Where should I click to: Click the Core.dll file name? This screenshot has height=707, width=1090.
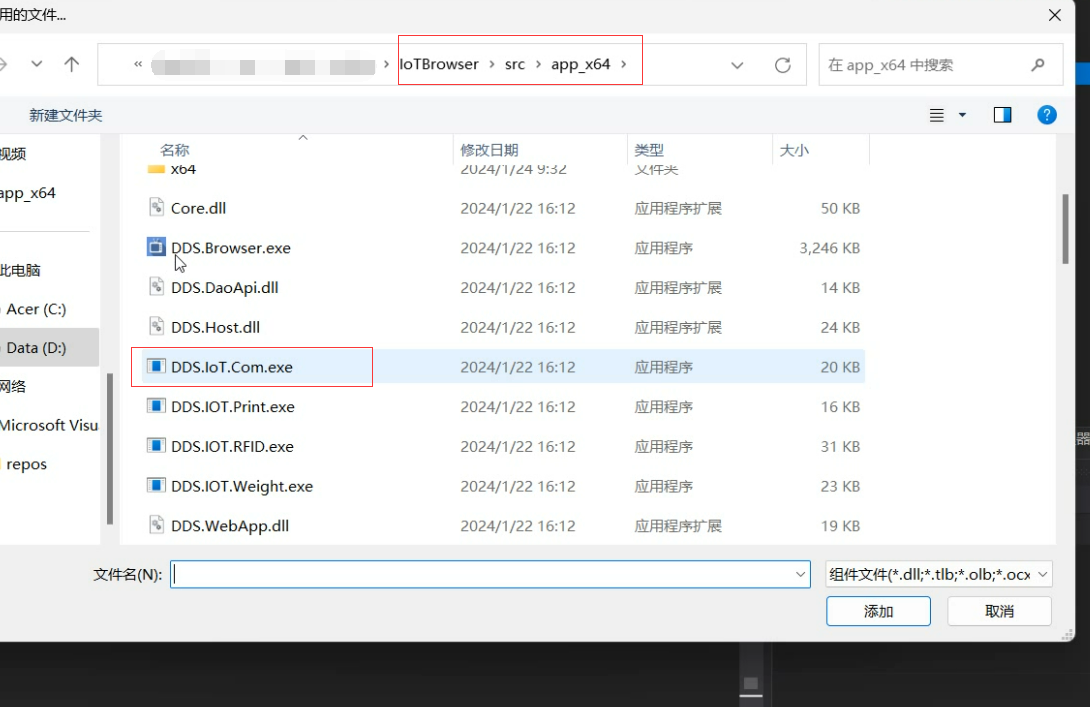click(198, 208)
